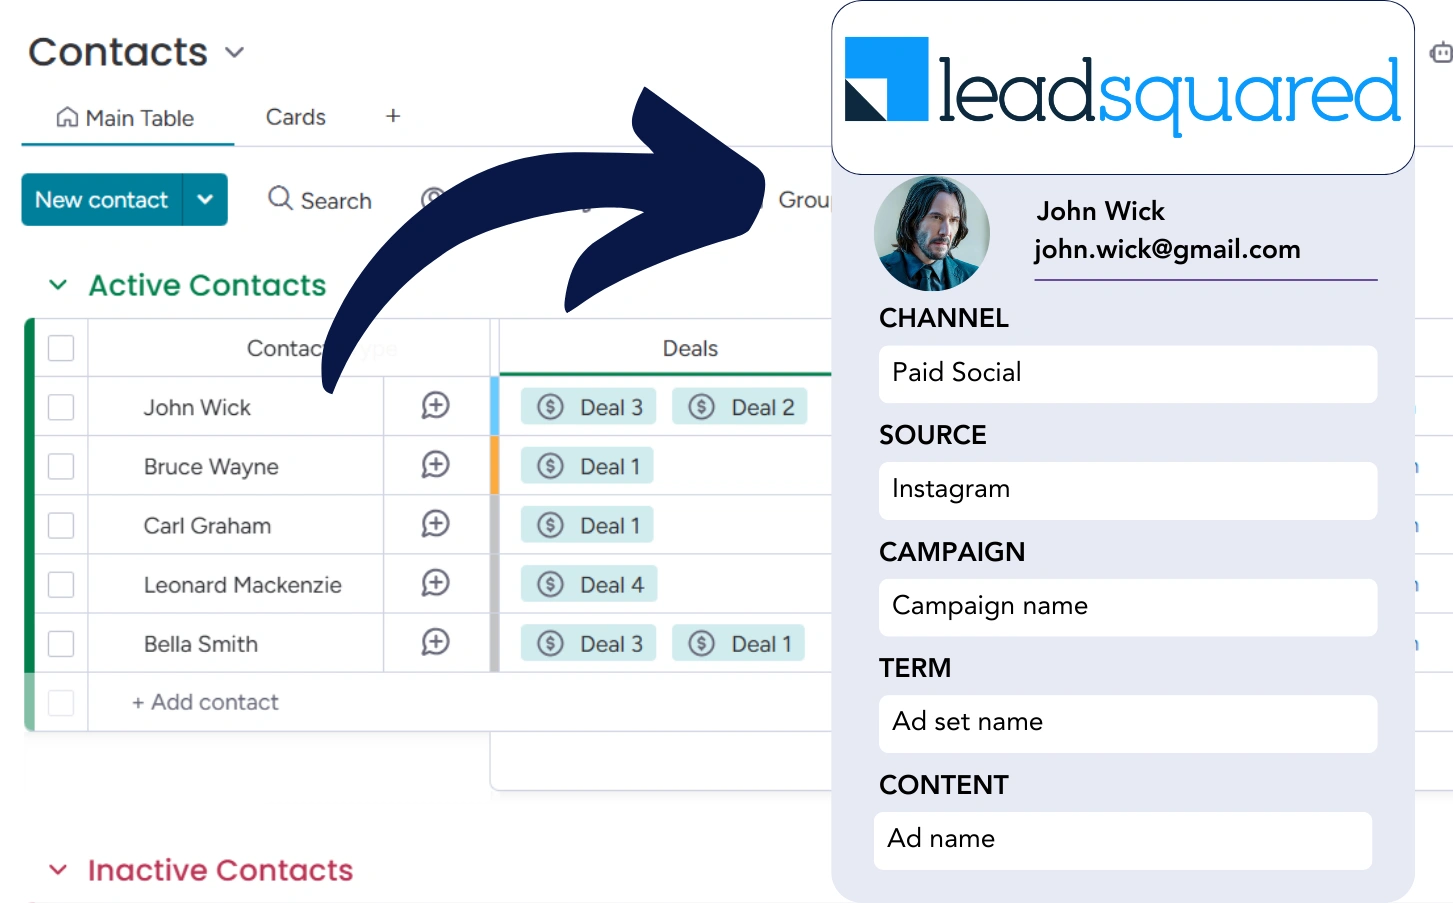Viewport: 1453px width, 903px height.
Task: Click the gray status color bar for Carl Graham
Action: pos(495,524)
